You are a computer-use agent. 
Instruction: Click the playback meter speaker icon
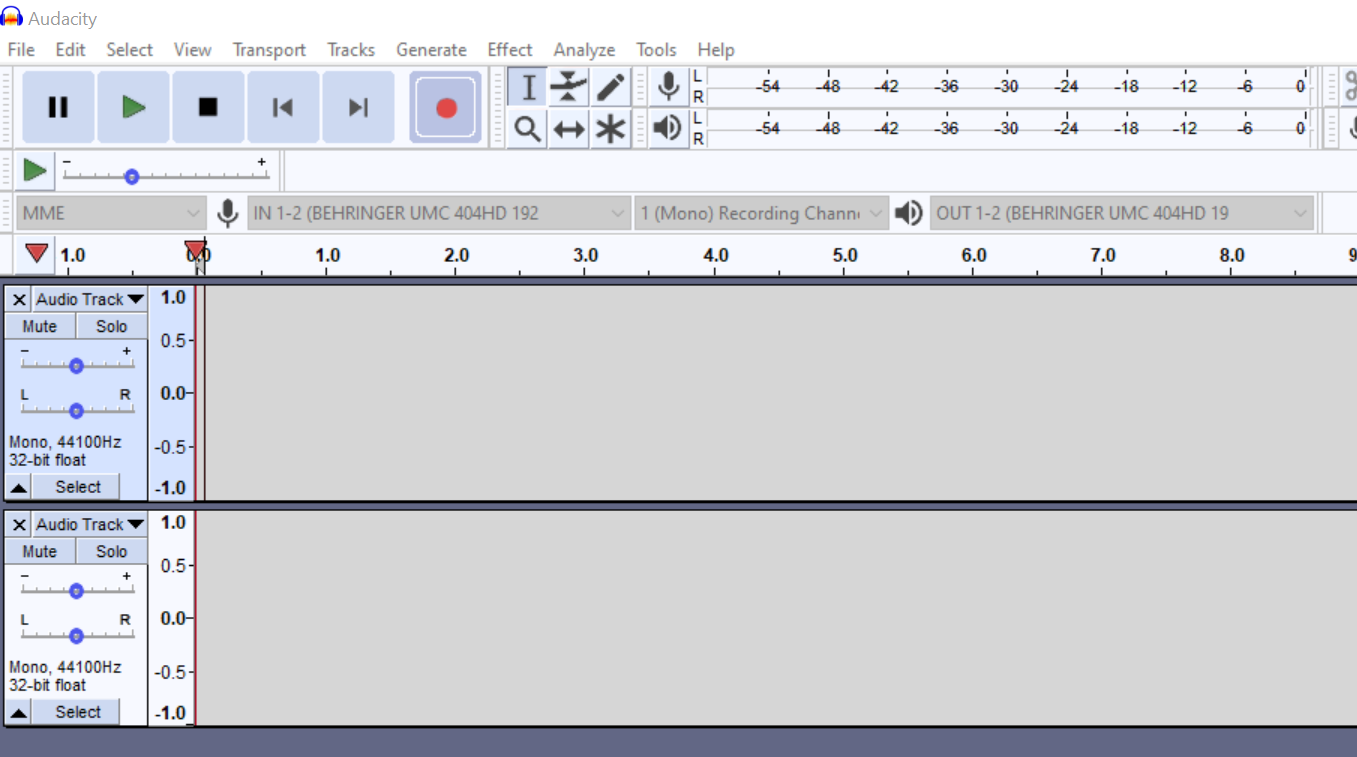point(667,128)
